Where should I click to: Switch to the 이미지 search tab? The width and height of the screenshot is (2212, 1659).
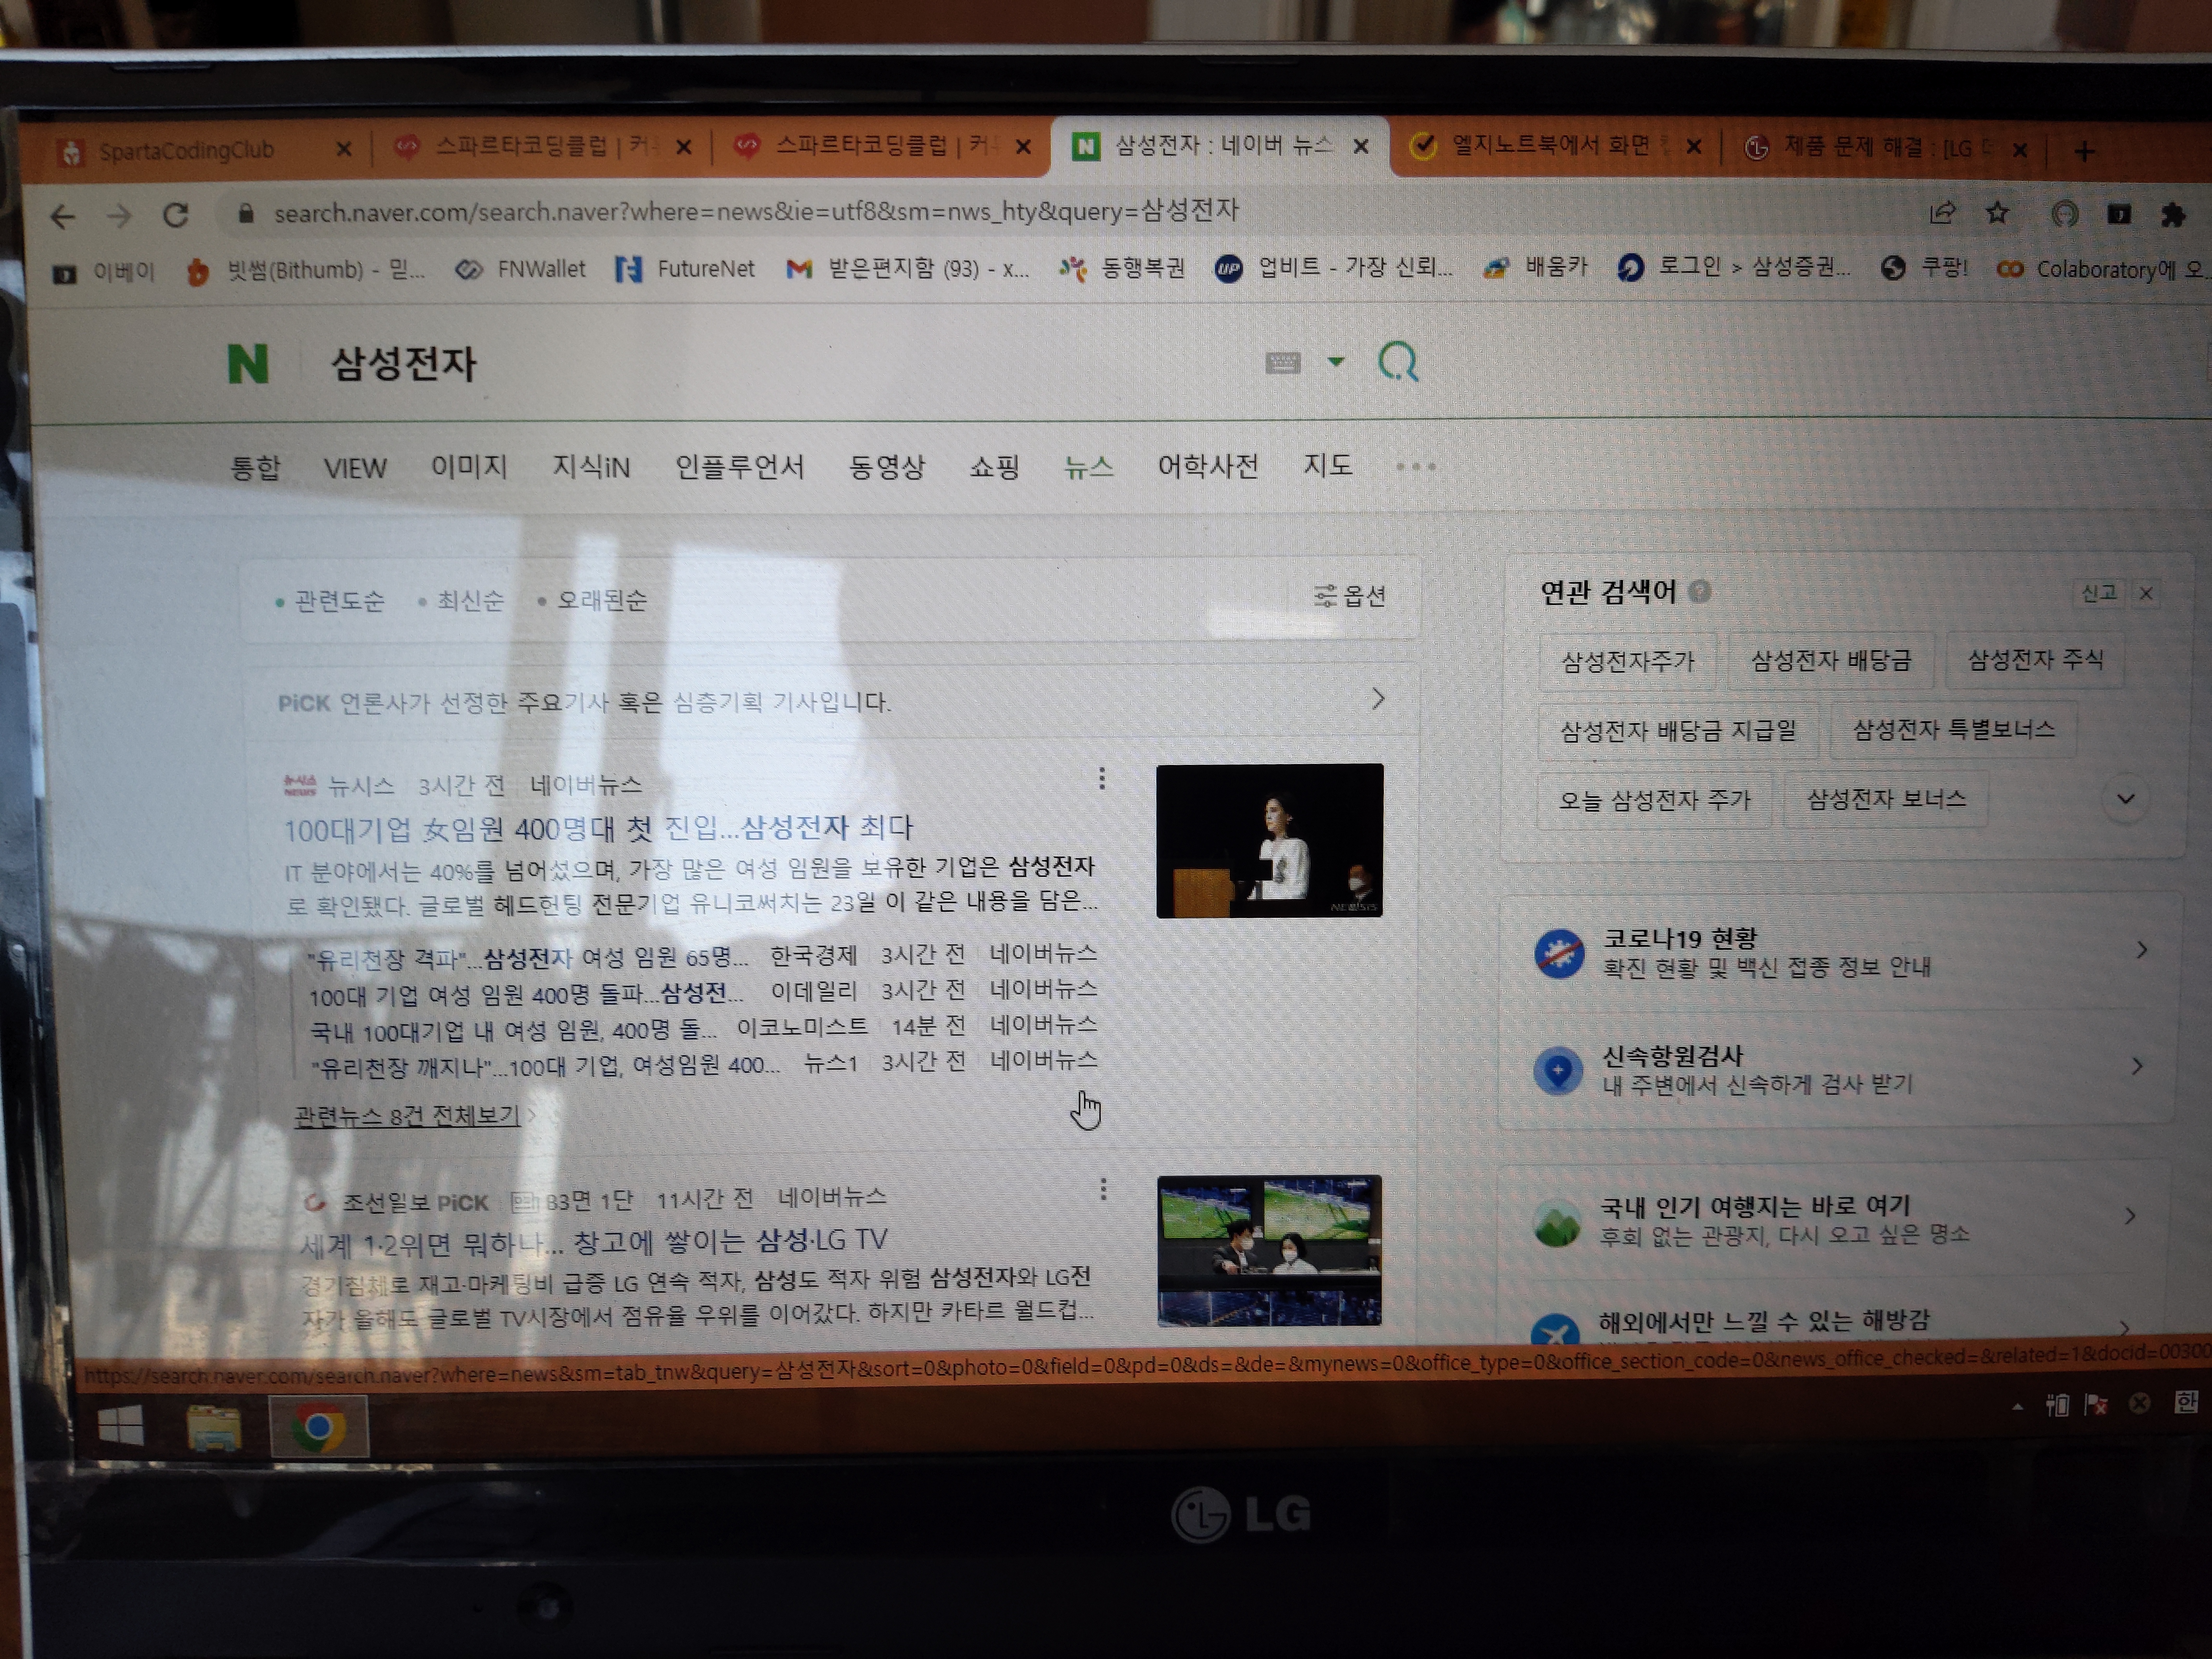[469, 467]
